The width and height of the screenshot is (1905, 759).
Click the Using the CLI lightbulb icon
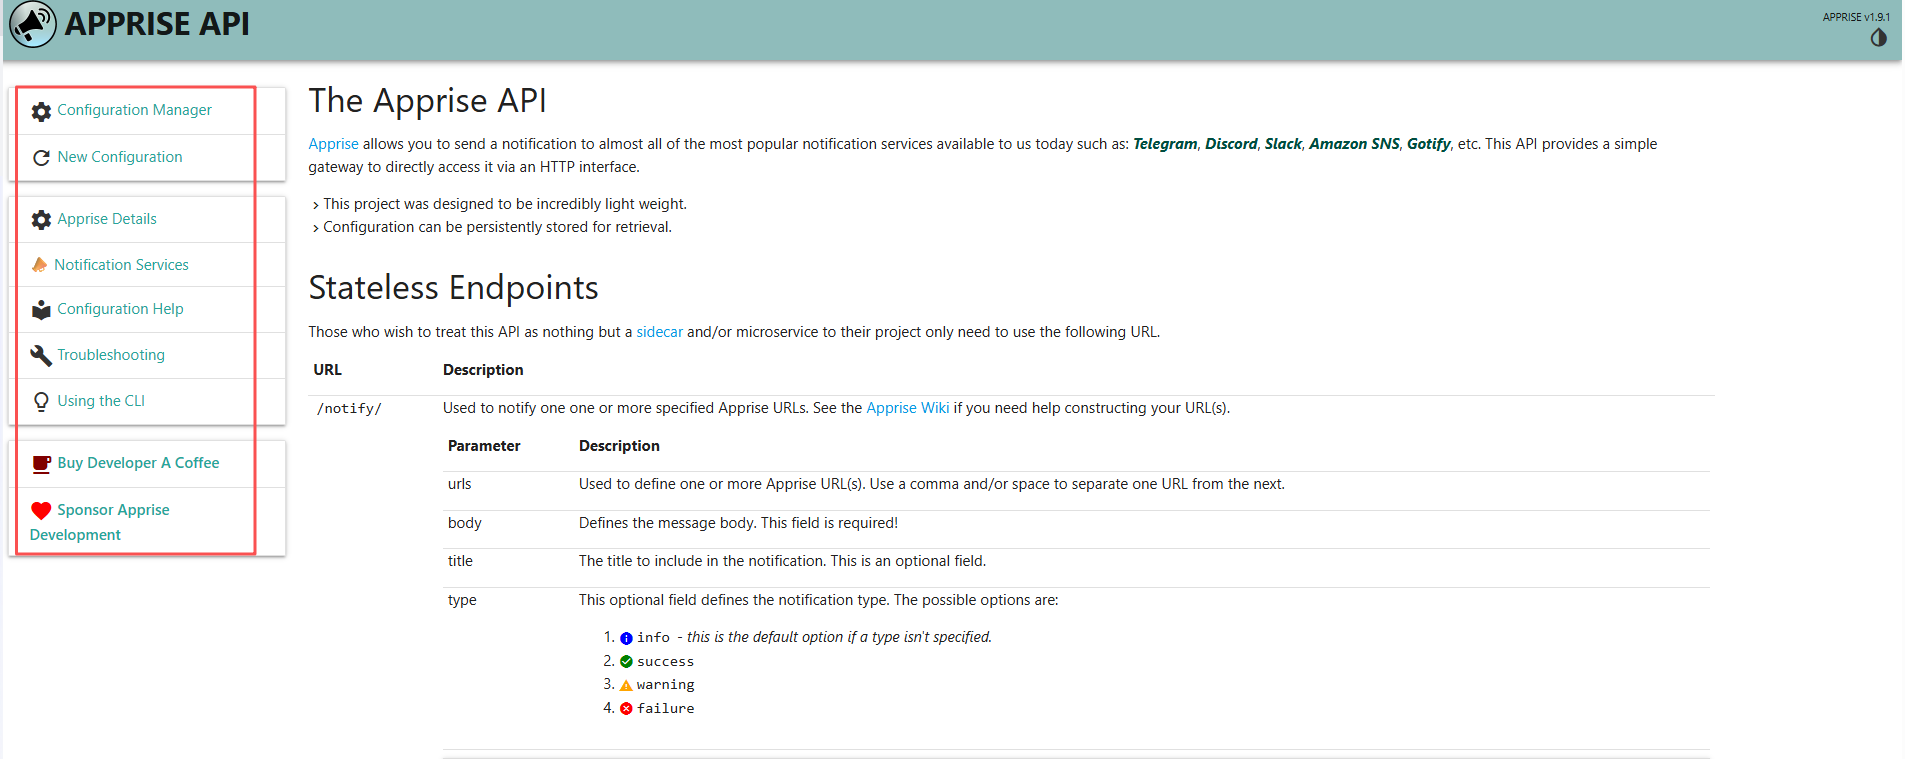[x=41, y=402]
